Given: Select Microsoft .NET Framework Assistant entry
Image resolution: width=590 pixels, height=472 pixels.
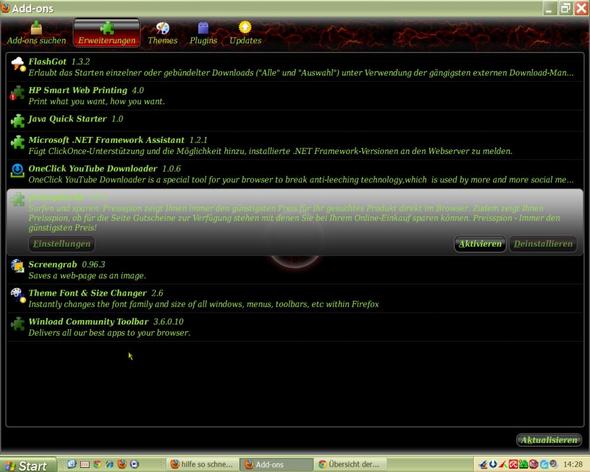Looking at the screenshot, I should (295, 145).
